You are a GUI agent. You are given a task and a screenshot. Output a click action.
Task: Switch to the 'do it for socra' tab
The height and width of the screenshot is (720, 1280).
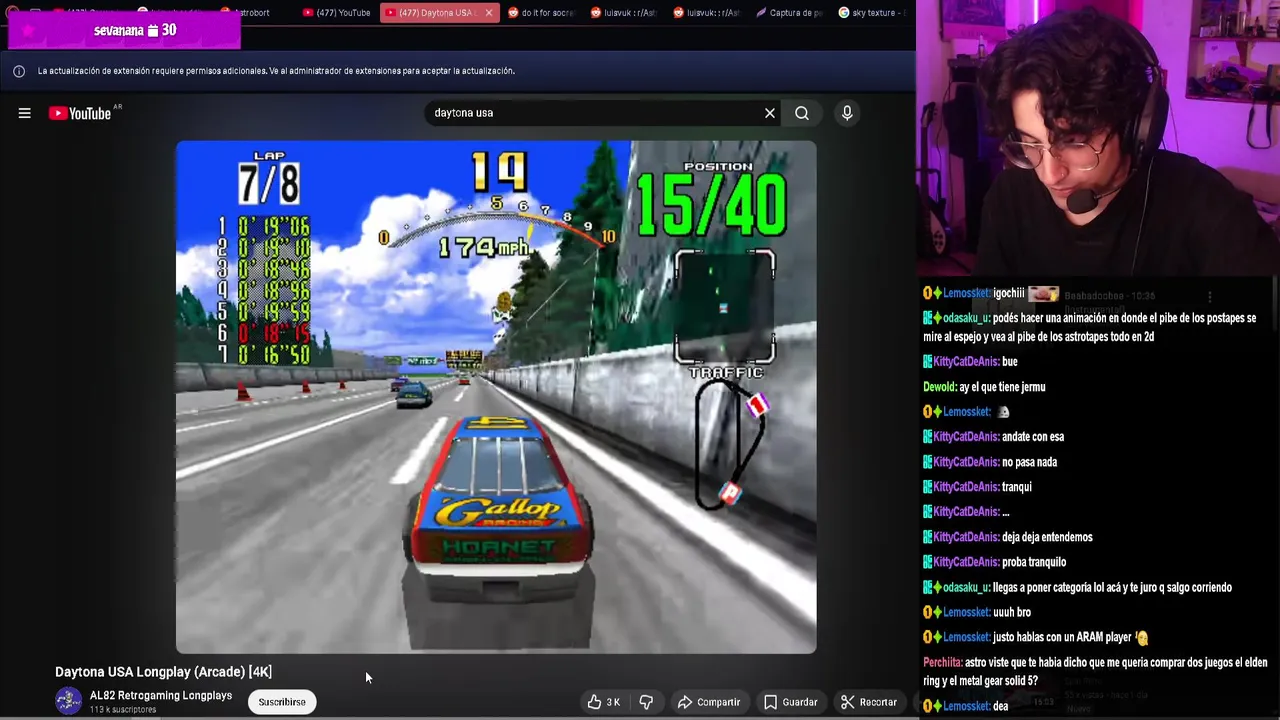coord(540,13)
